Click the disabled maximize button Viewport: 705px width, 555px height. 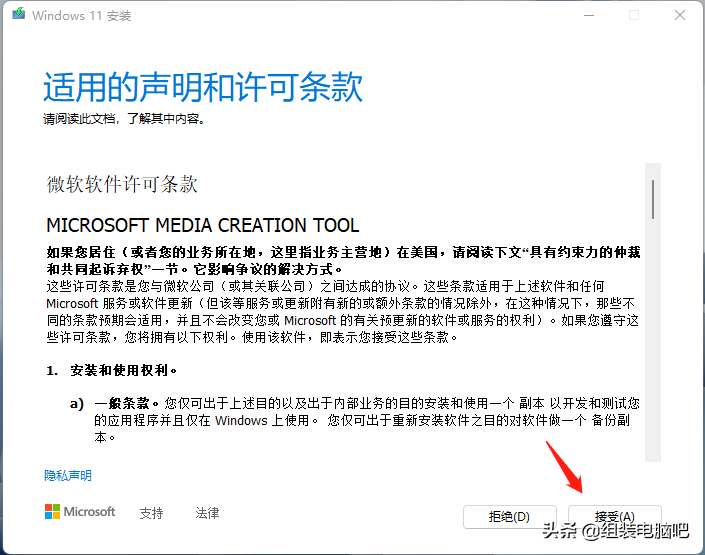click(x=634, y=15)
